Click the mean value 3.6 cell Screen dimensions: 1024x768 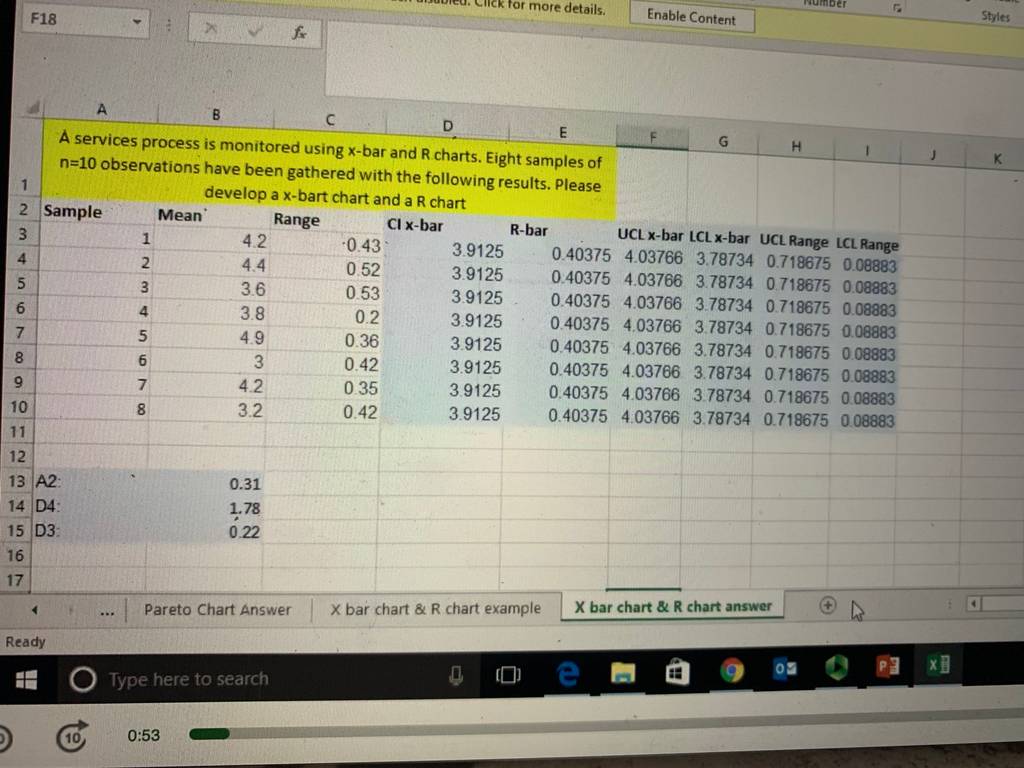tap(209, 289)
